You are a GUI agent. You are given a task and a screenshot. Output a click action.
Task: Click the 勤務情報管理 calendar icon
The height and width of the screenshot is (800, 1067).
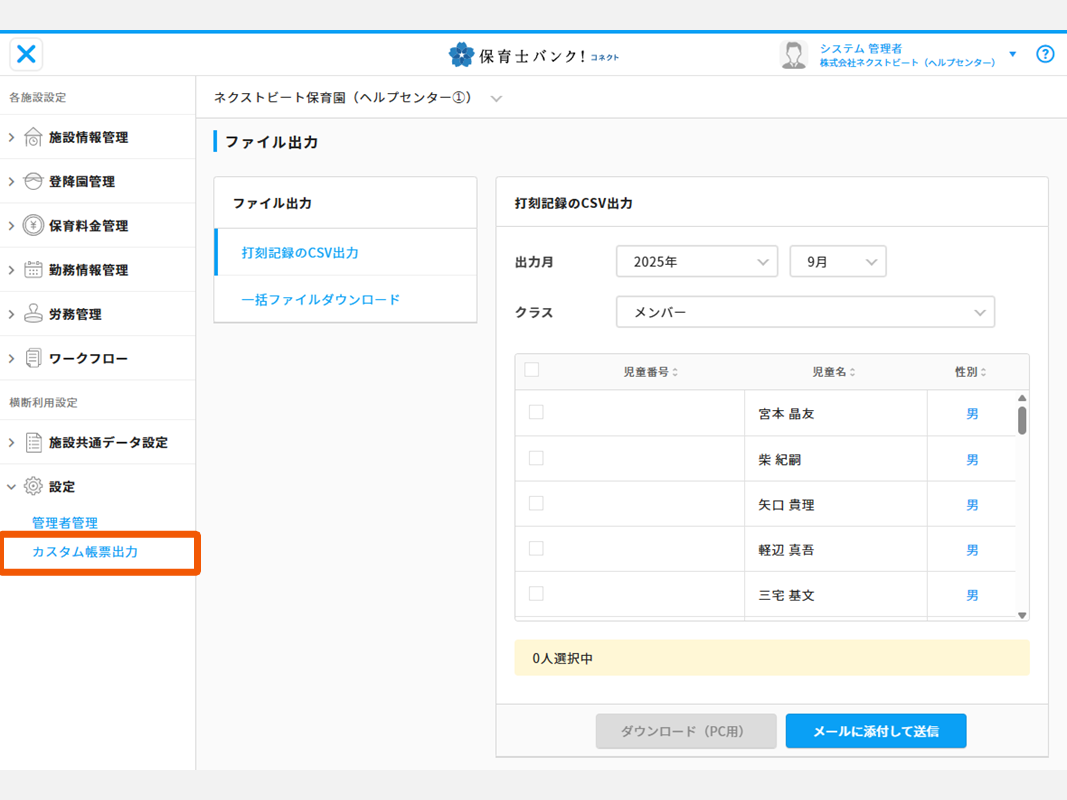pyautogui.click(x=33, y=270)
